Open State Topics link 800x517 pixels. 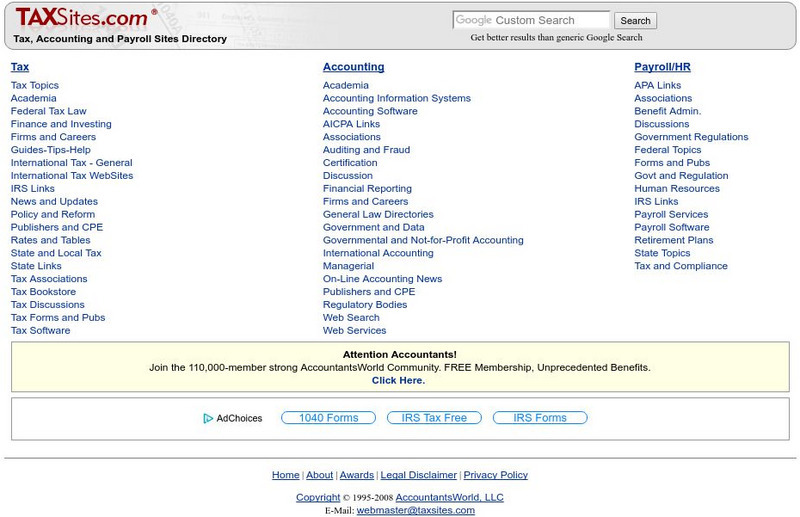[662, 253]
